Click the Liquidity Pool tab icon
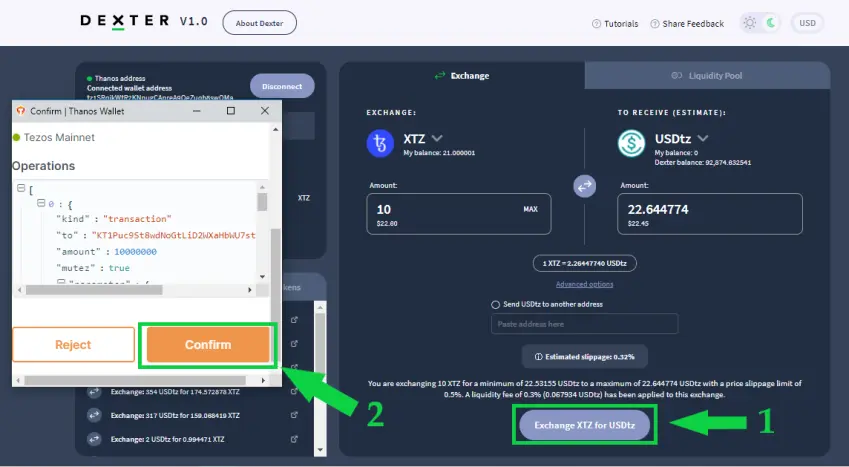This screenshot has width=849, height=467. click(677, 75)
